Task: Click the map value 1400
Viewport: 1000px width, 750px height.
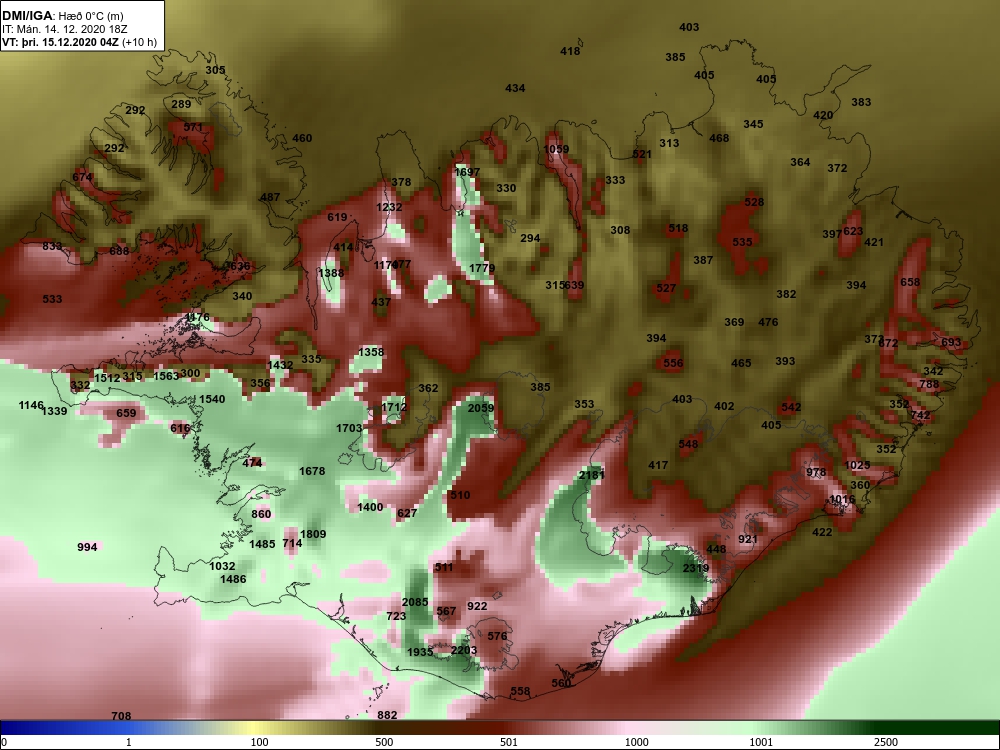Action: click(x=370, y=508)
